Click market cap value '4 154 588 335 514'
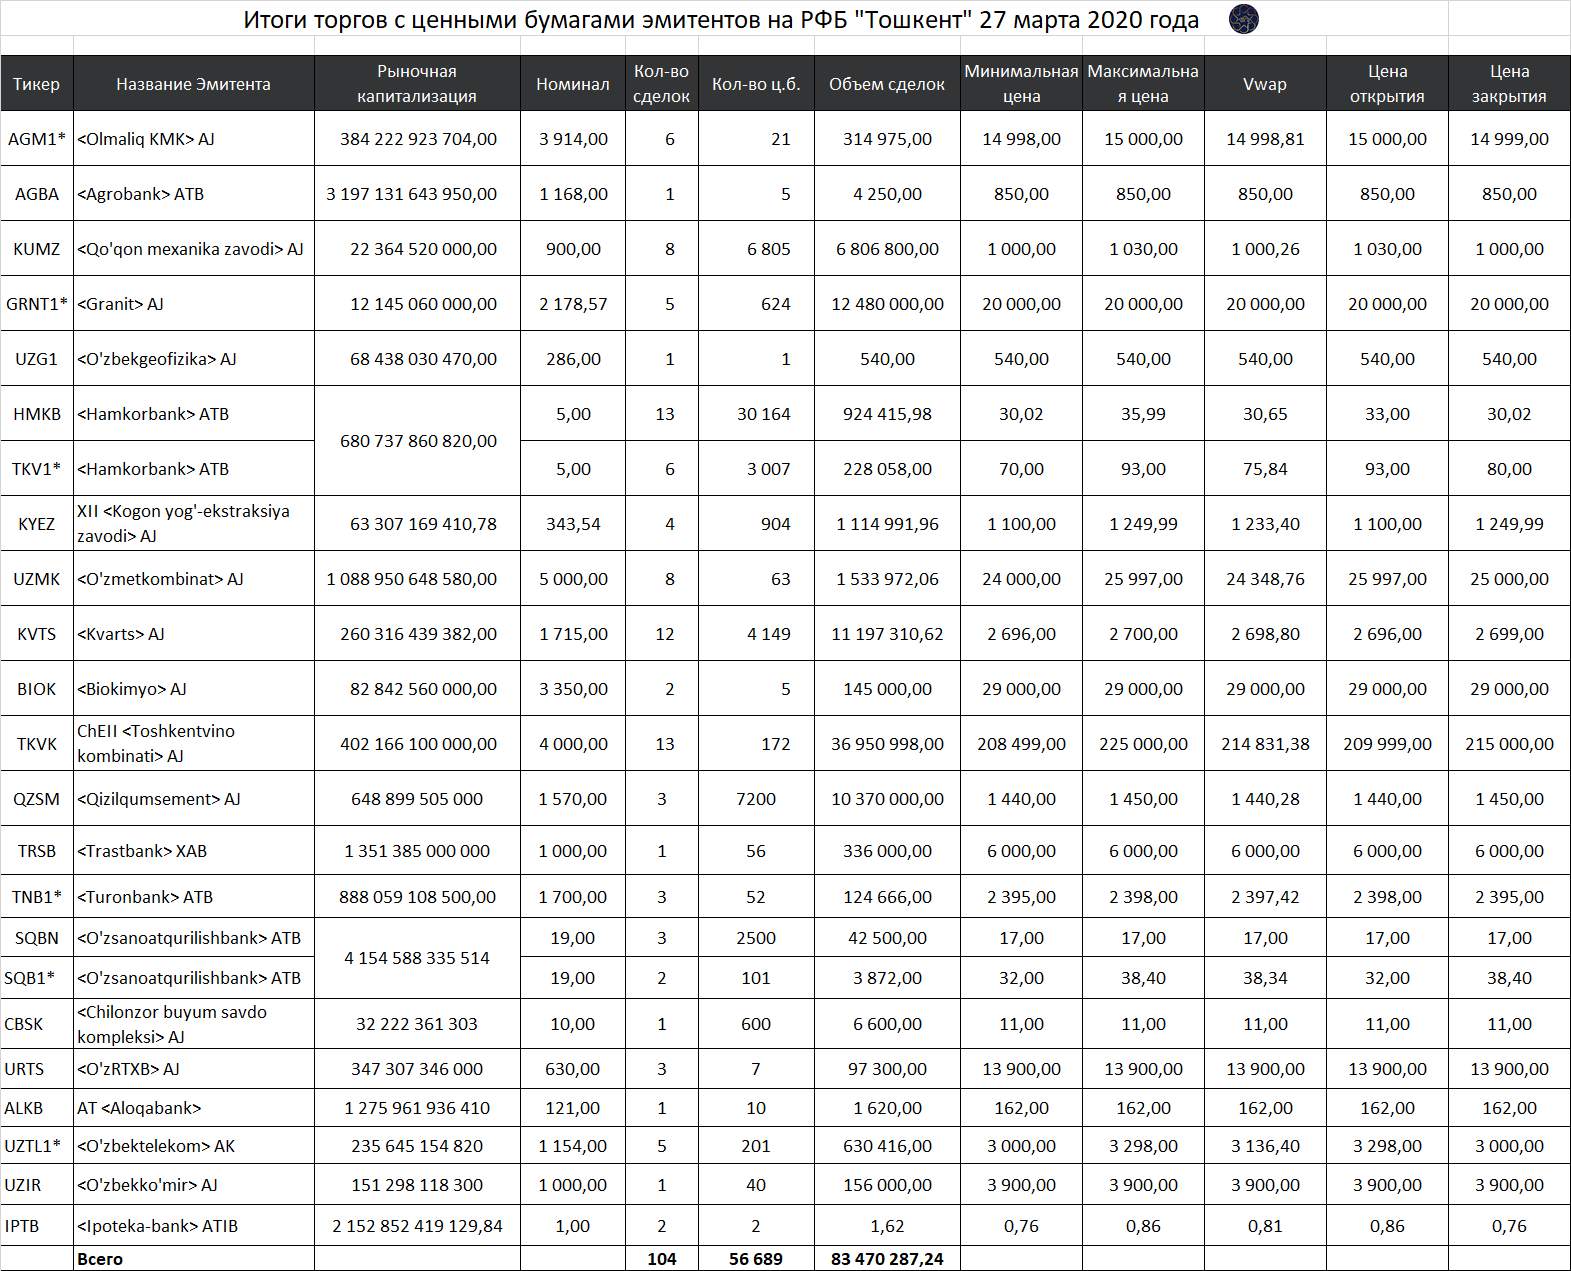This screenshot has height=1271, width=1571. click(417, 958)
